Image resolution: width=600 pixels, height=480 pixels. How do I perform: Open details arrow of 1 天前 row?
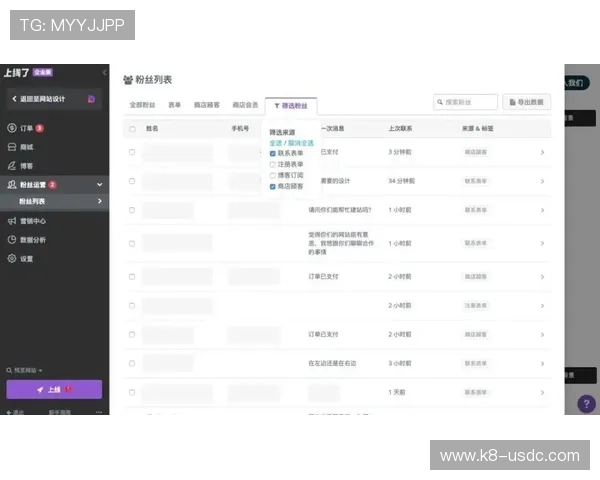pyautogui.click(x=542, y=392)
